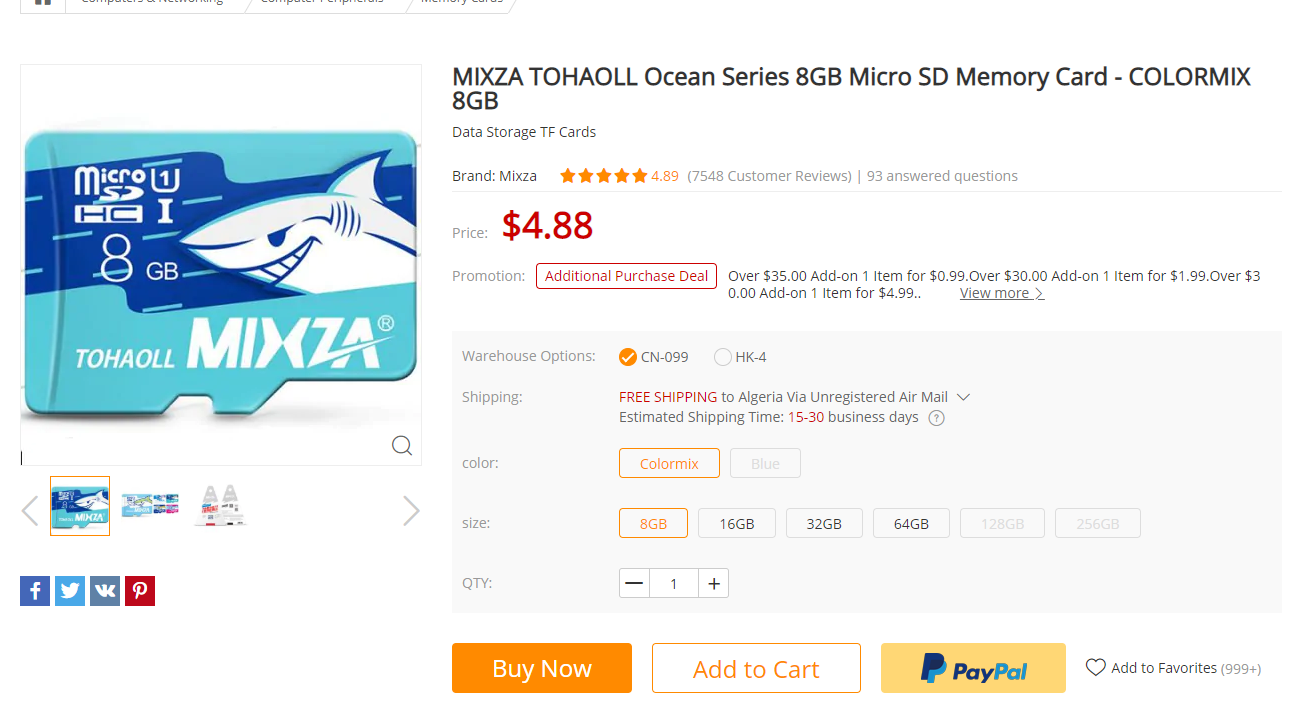Expand promotions with View more
Screen dimensions: 1294x716
1001,293
